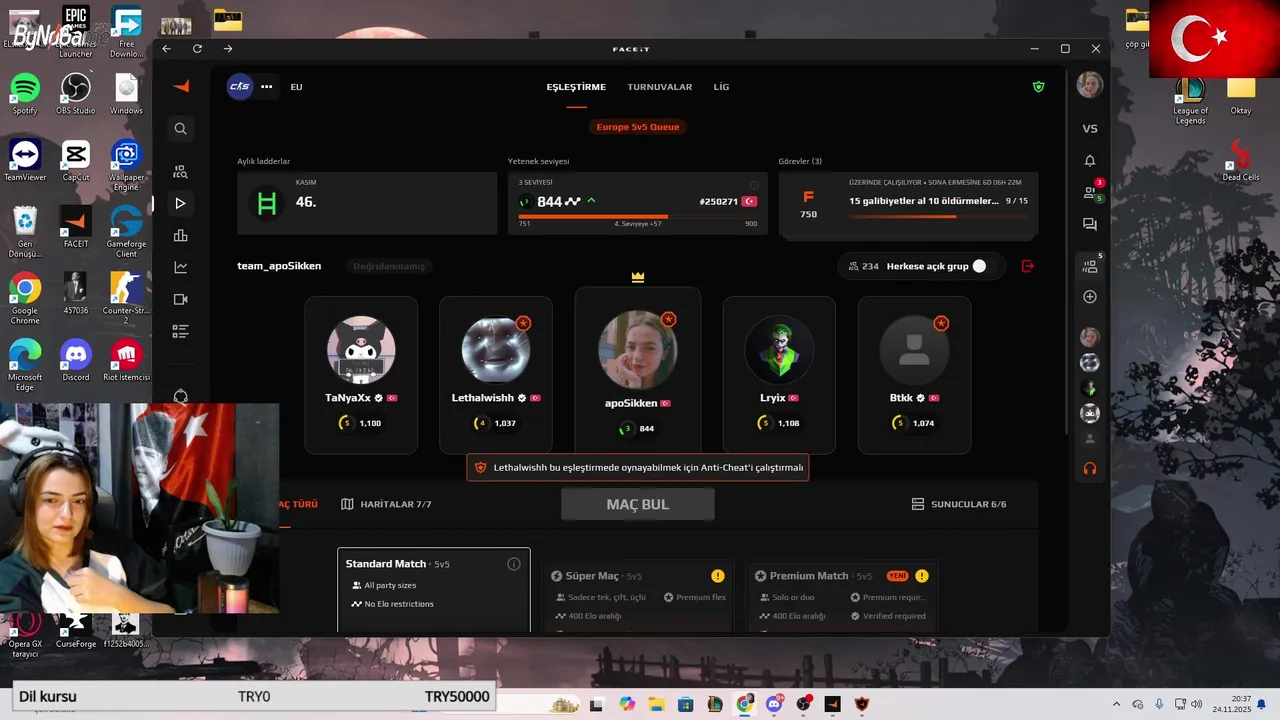Select the Standard Match card
1280x720 pixels.
434,590
